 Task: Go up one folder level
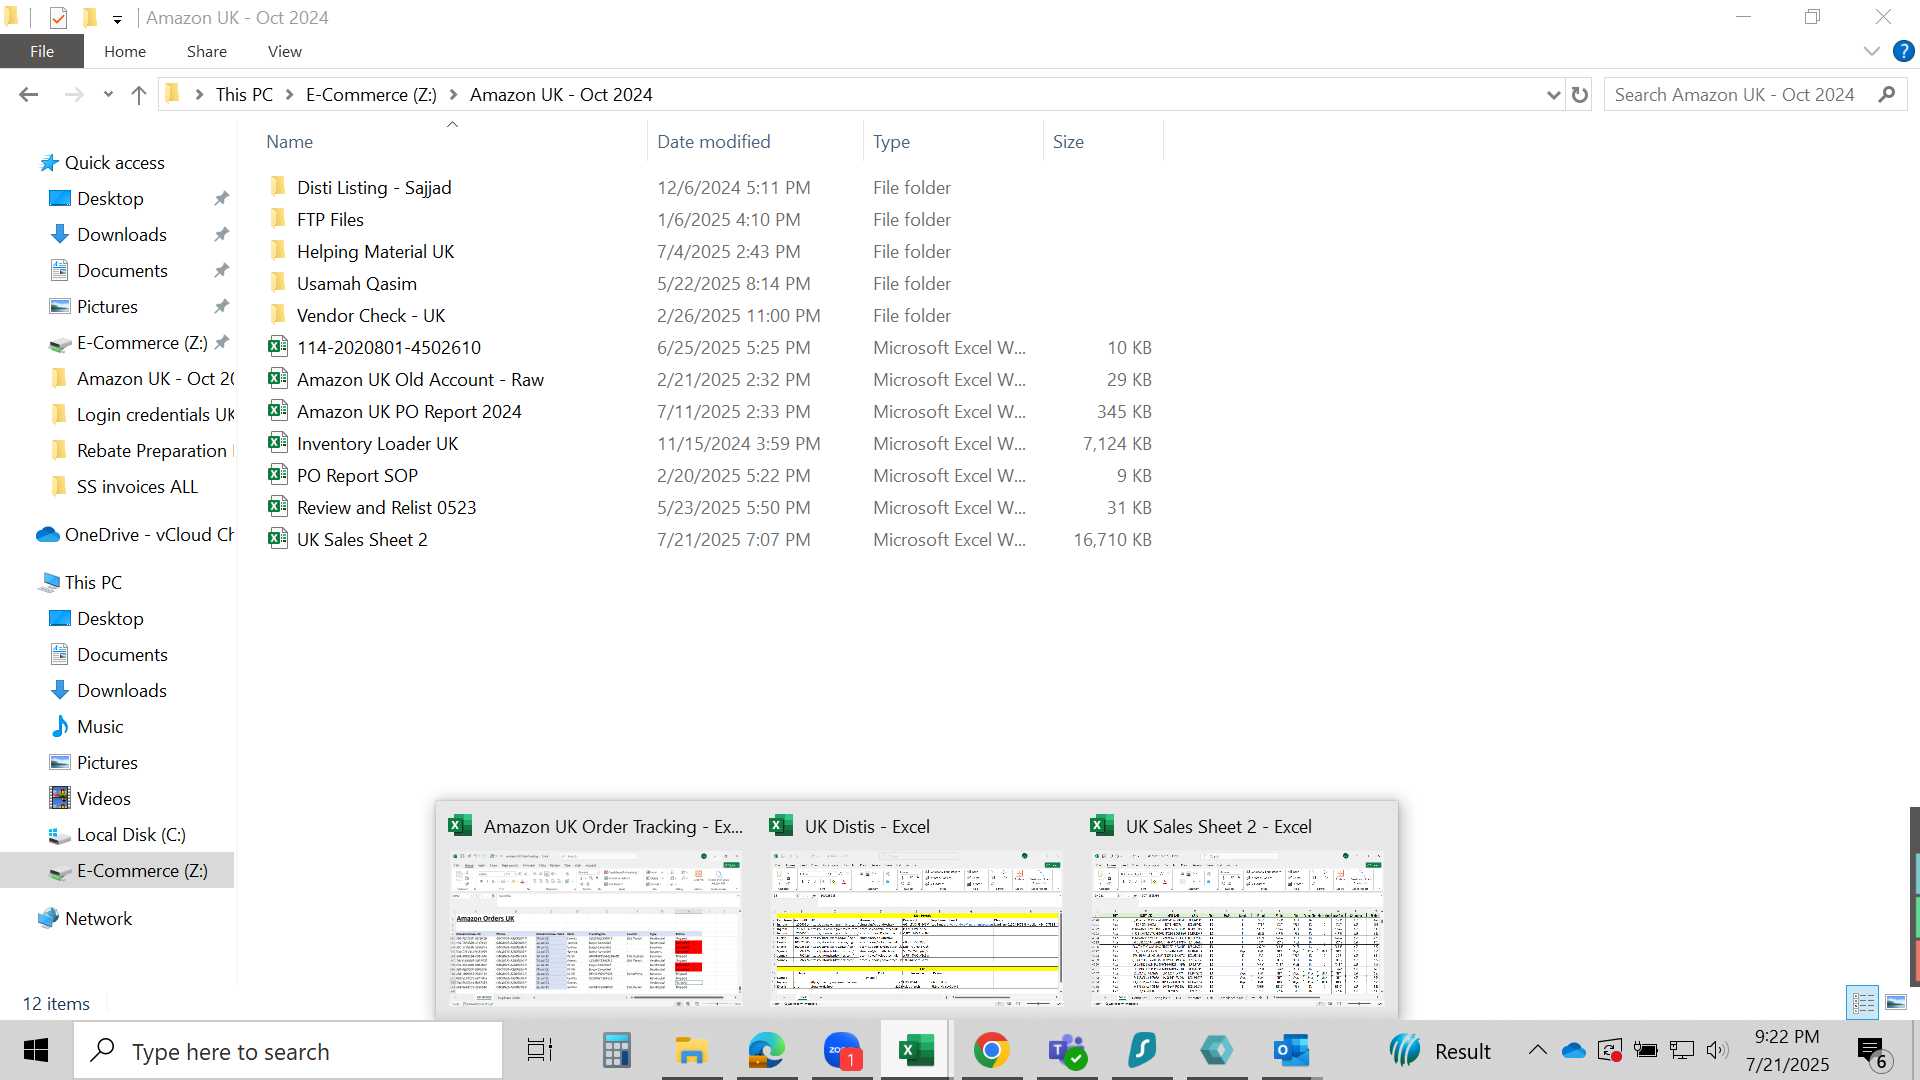point(139,95)
